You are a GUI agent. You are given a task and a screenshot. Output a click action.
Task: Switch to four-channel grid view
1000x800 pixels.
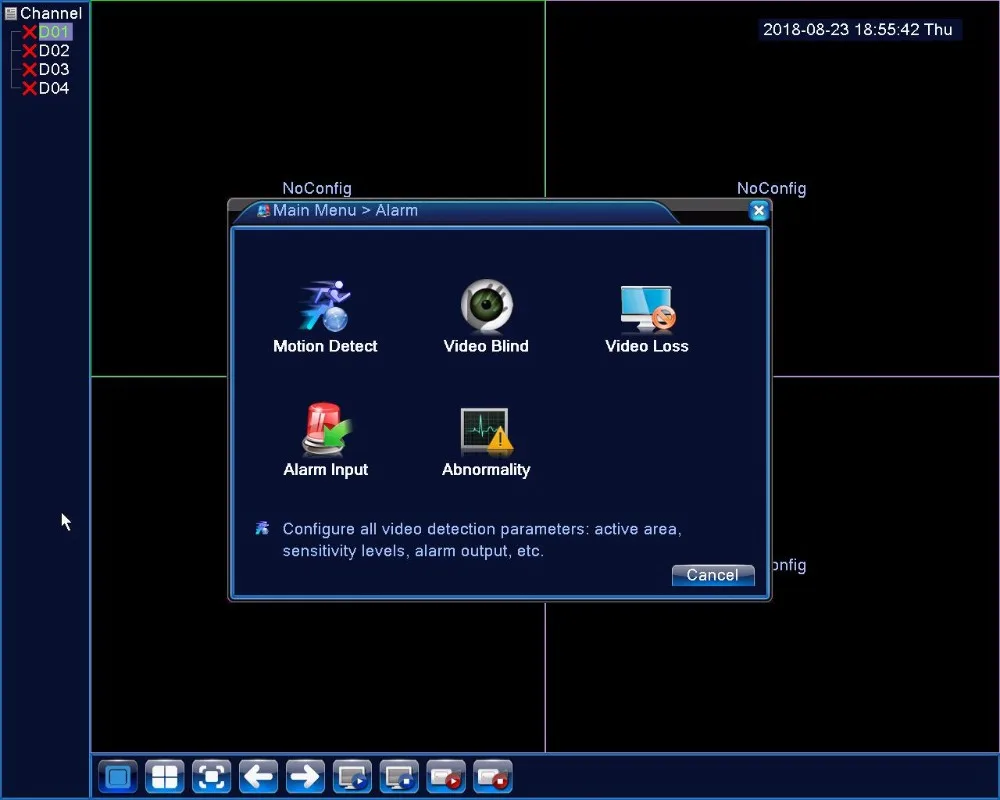pyautogui.click(x=165, y=776)
